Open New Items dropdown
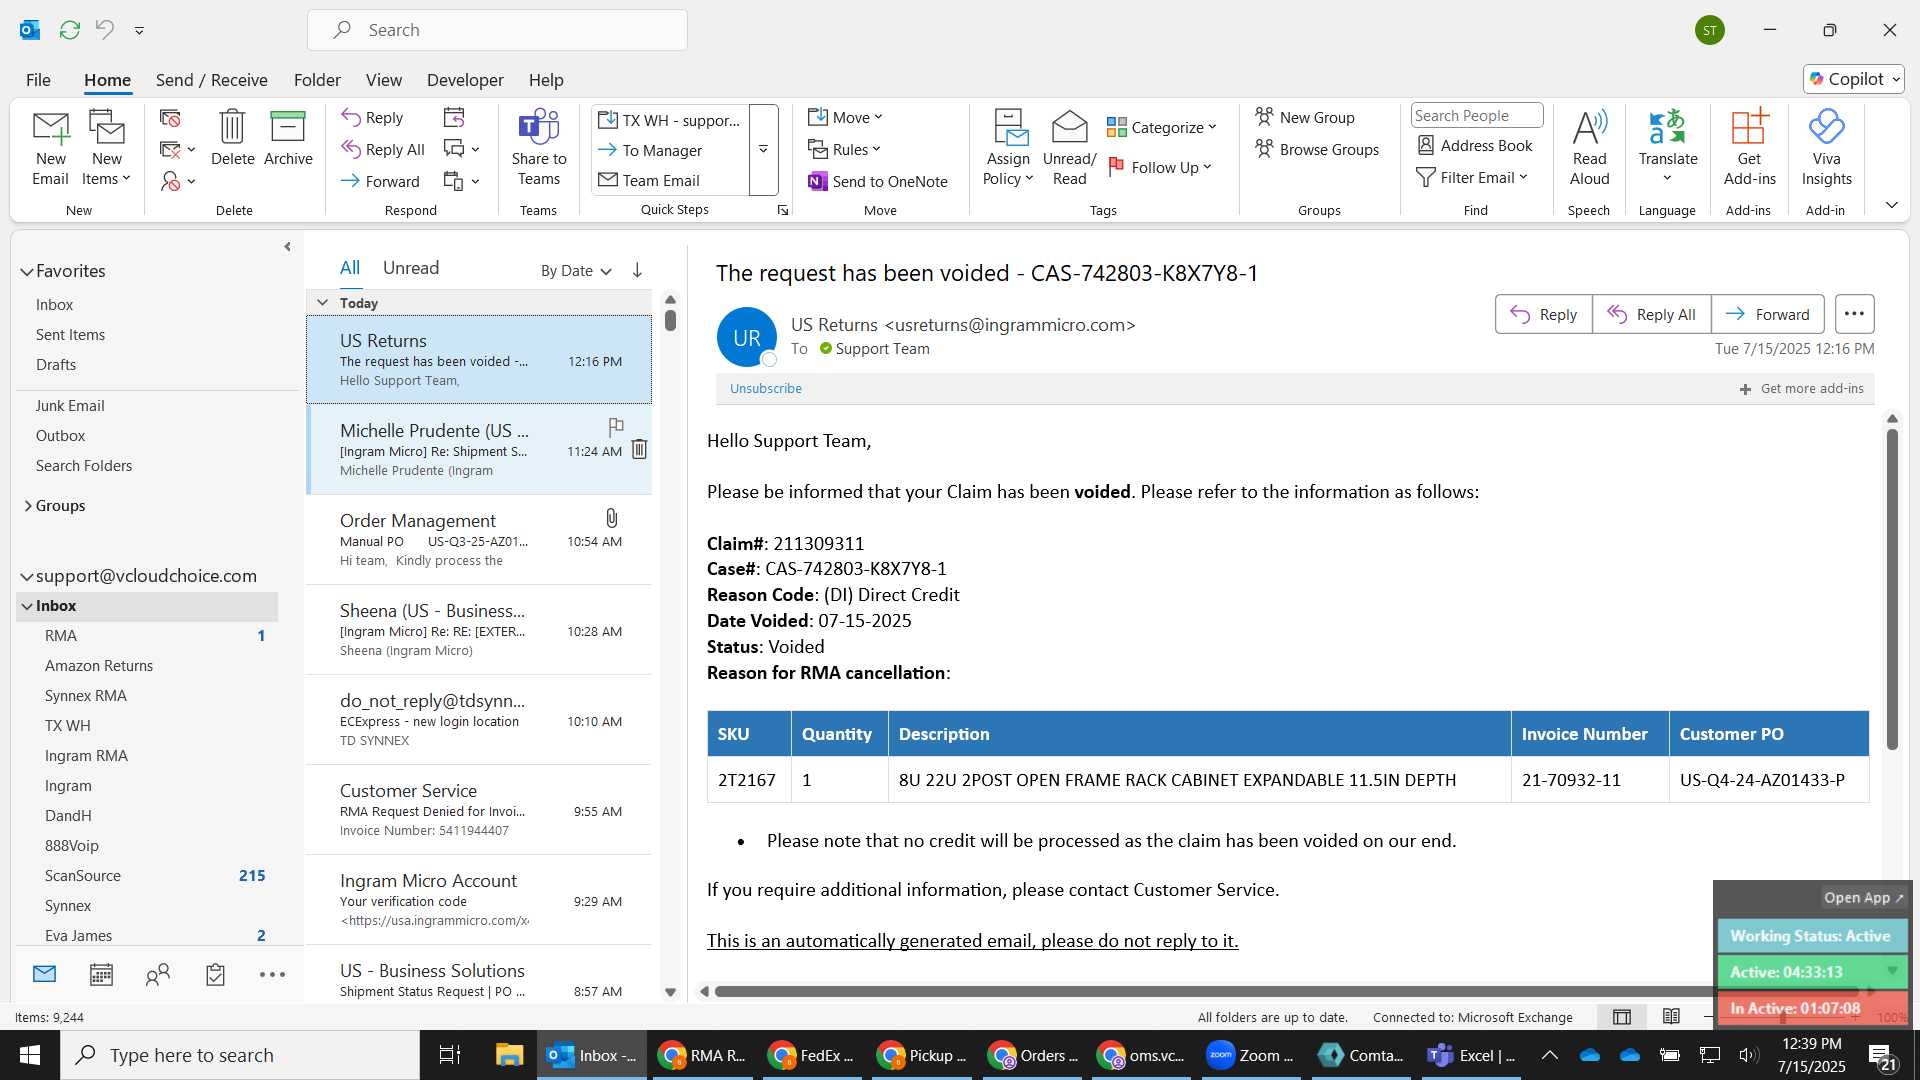 coord(106,148)
